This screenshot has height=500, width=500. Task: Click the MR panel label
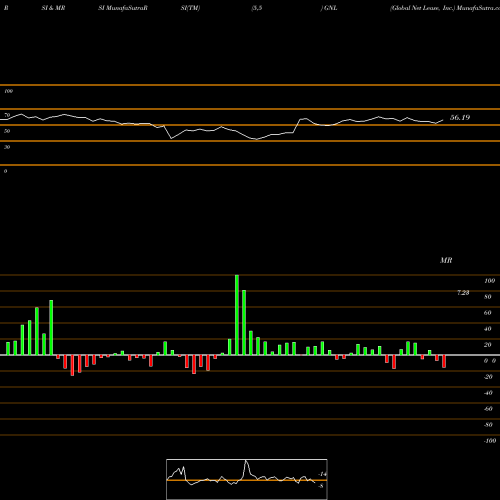point(446,260)
